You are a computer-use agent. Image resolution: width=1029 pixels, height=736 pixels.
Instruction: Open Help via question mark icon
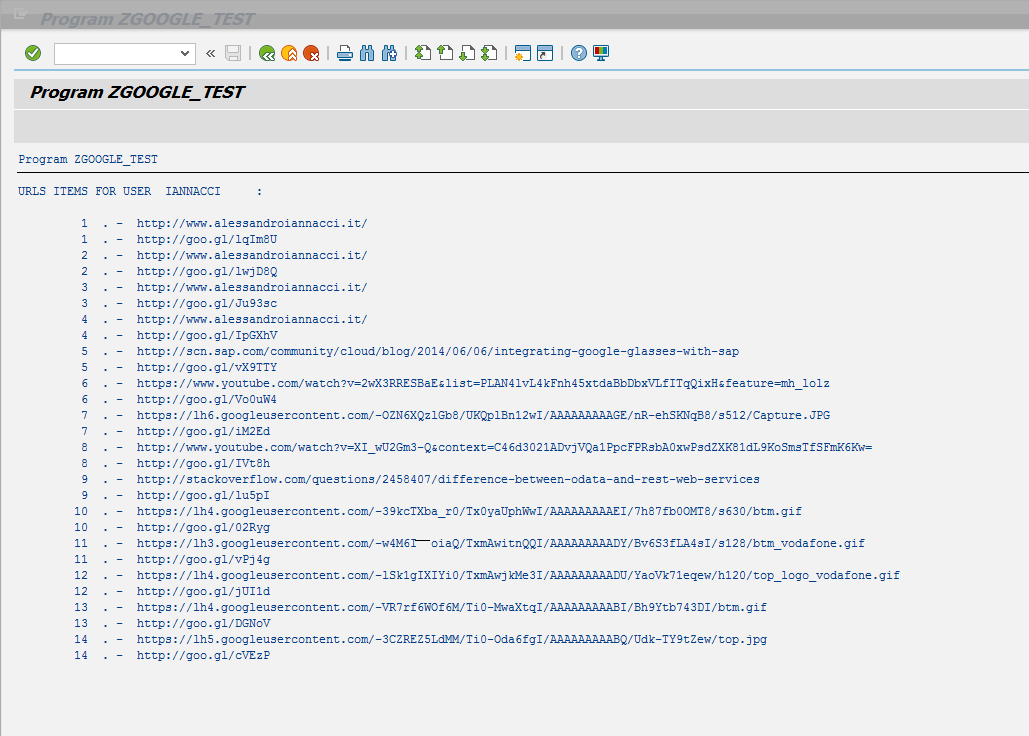(x=579, y=53)
